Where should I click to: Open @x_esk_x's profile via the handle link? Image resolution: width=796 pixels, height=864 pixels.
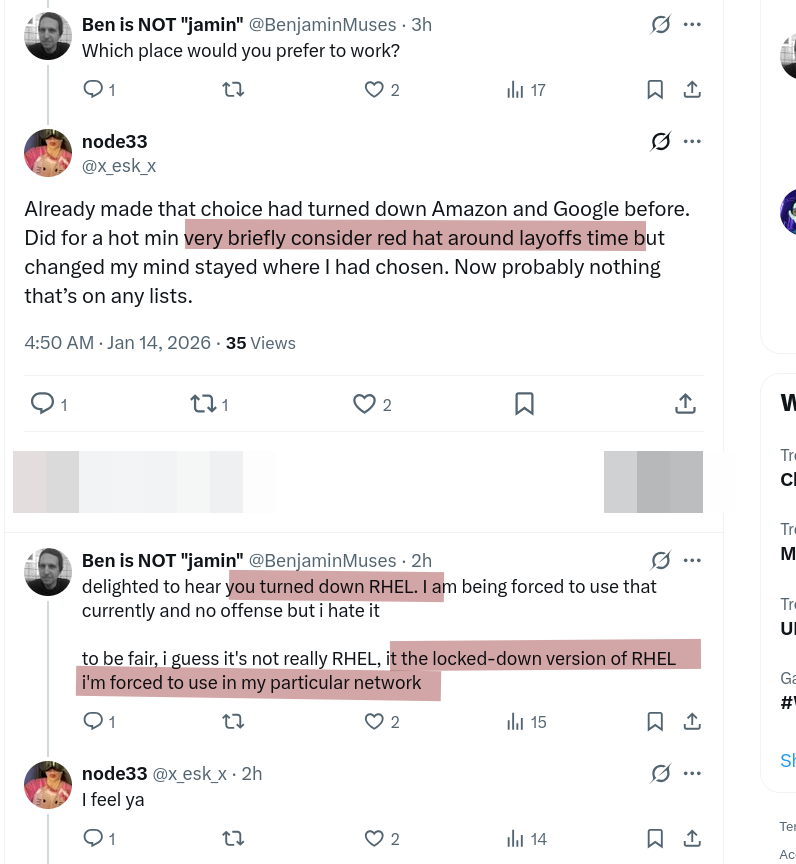tap(118, 166)
